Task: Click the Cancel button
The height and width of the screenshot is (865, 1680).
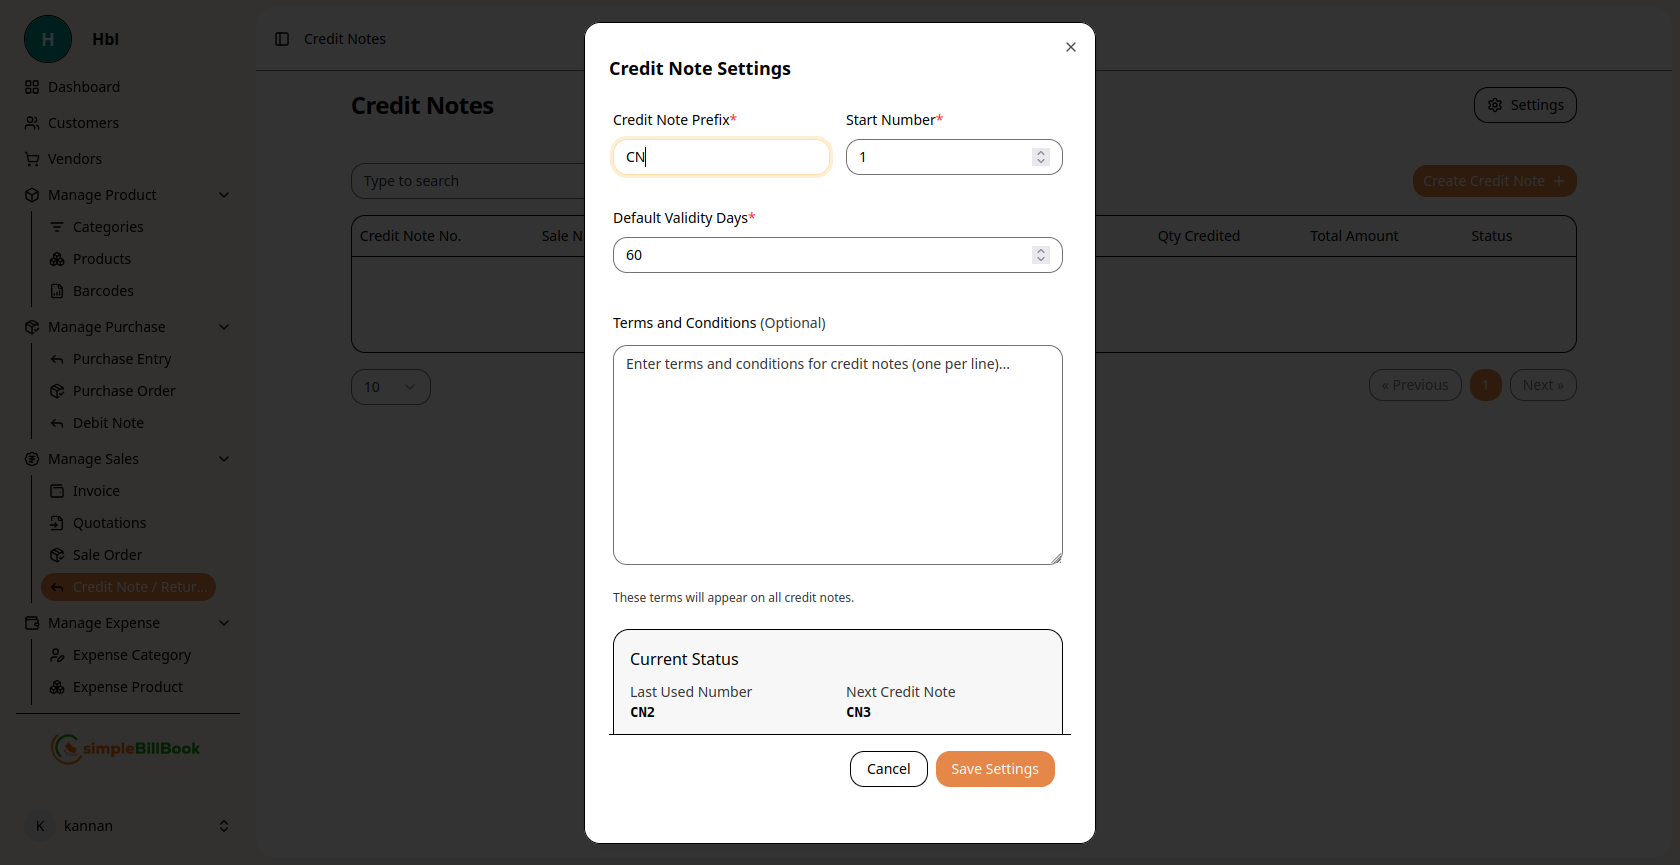Action: [888, 769]
